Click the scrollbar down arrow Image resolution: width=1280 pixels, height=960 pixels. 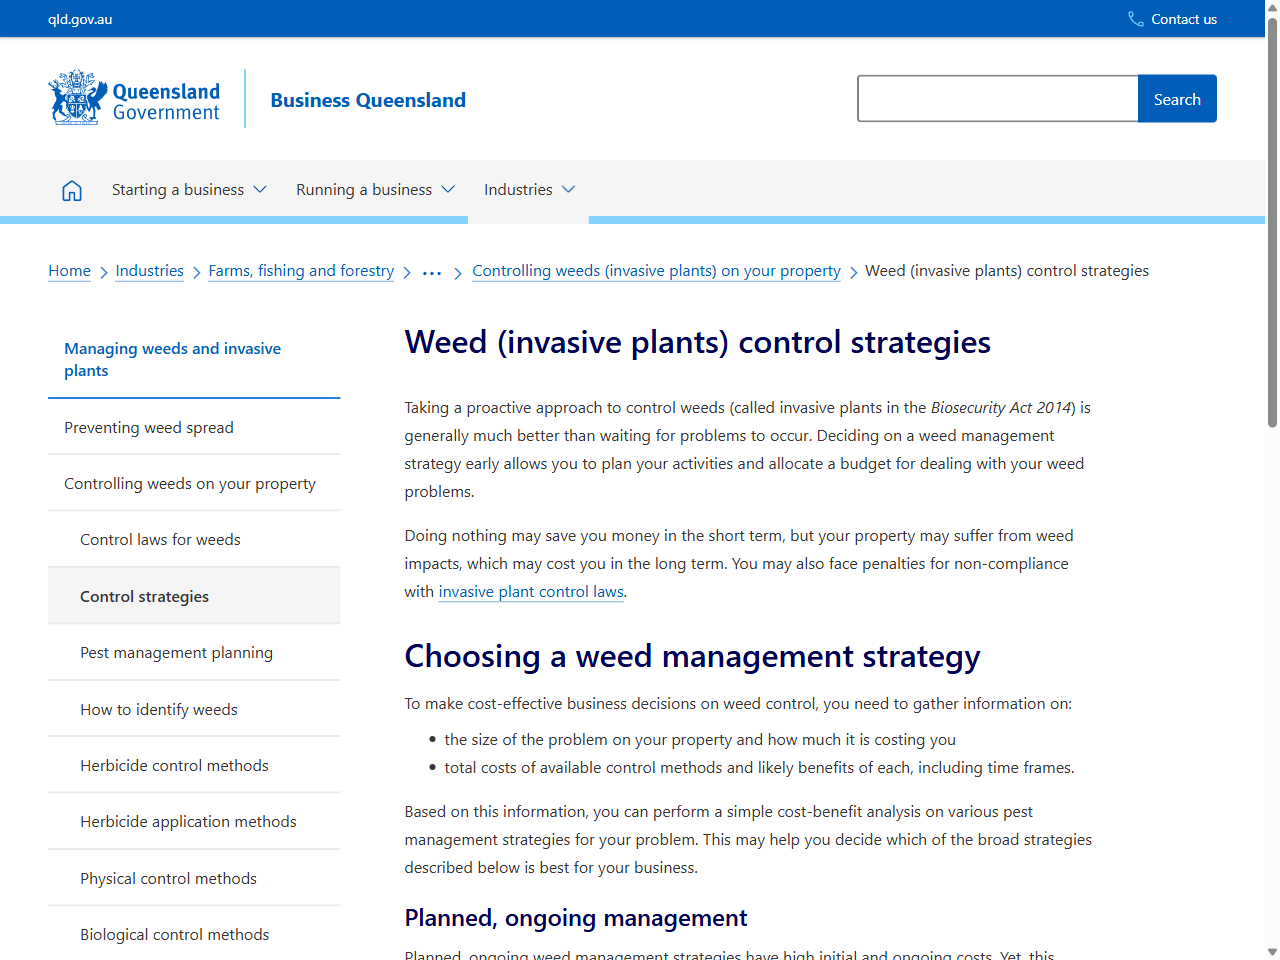1272,952
